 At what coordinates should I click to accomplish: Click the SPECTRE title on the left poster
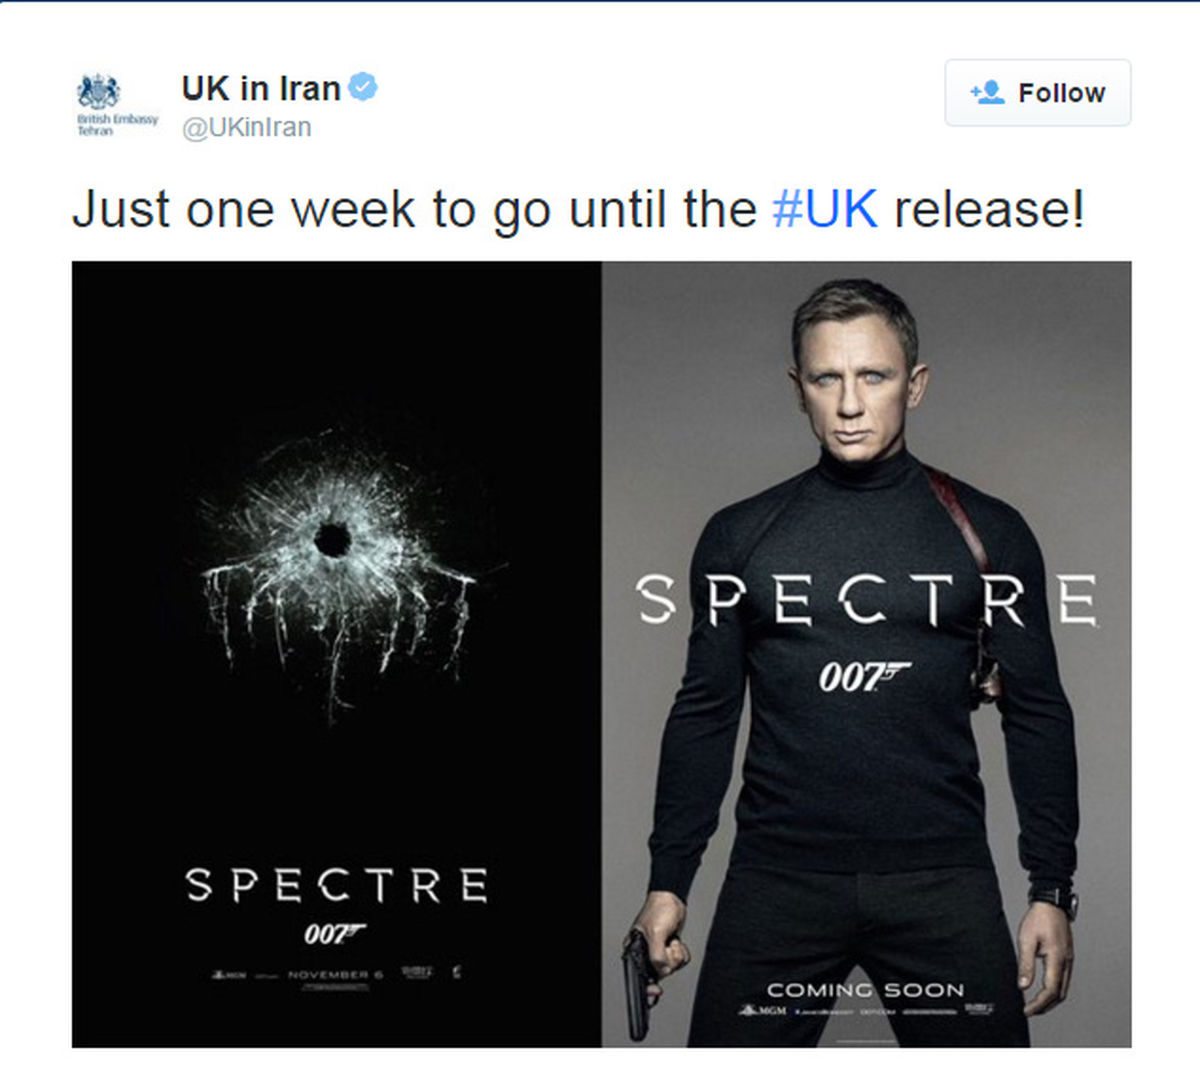[336, 886]
